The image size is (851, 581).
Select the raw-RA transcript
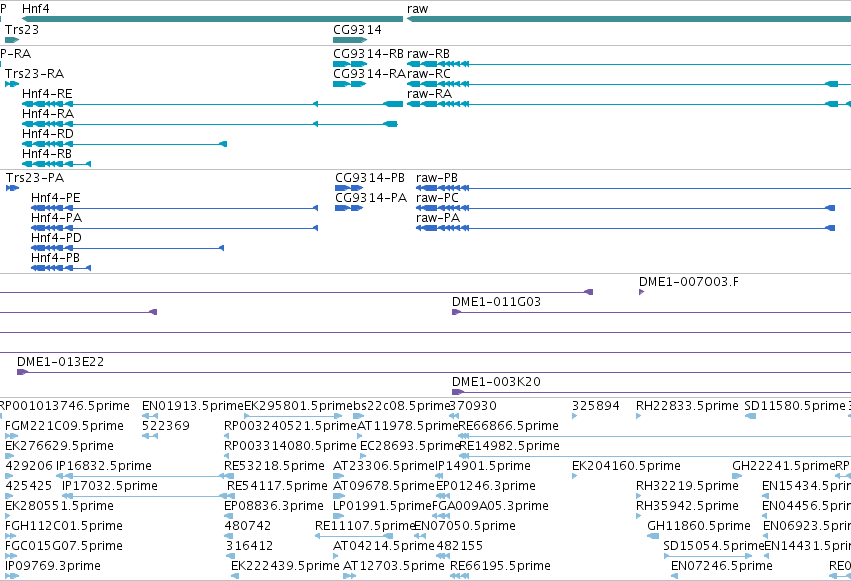[x=628, y=104]
